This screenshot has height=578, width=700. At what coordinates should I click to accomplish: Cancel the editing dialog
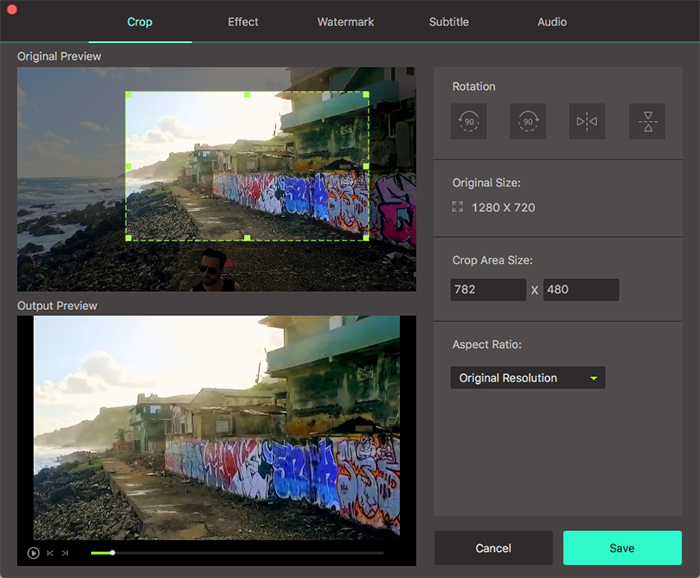pos(493,548)
